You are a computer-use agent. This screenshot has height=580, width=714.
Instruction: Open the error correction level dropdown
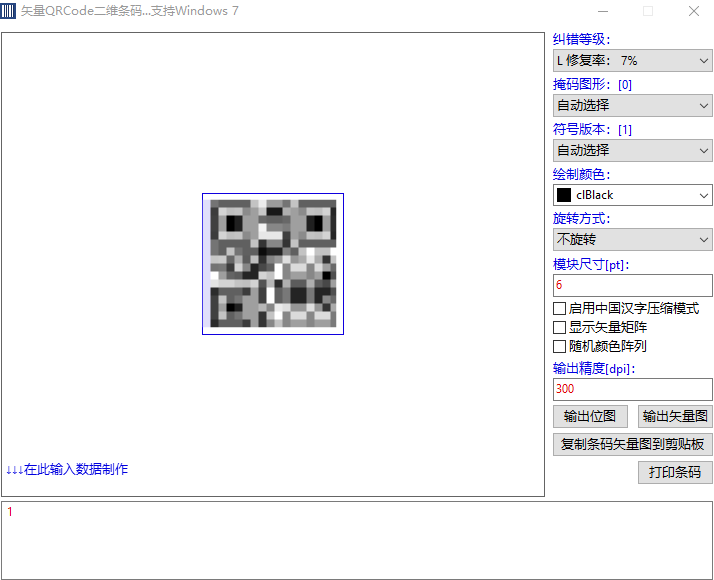632,61
